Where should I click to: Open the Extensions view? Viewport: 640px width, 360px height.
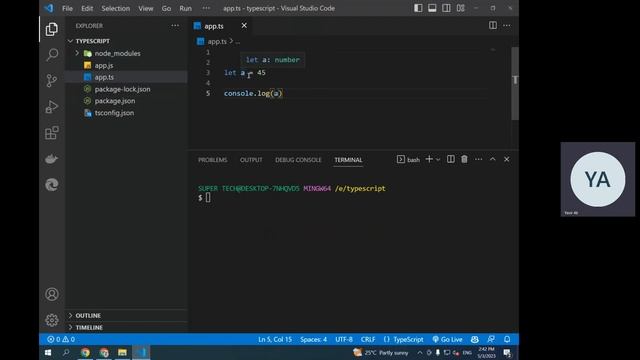51,133
